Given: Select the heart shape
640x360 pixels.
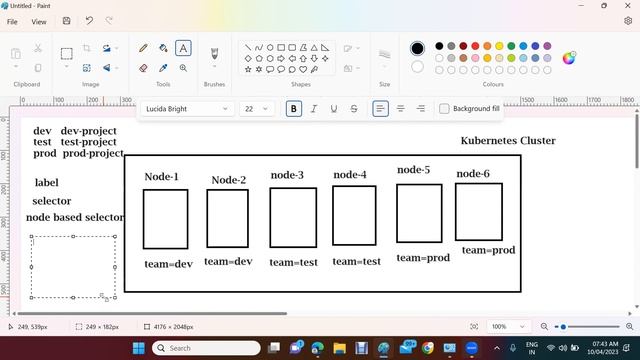Looking at the screenshot, I should (303, 69).
